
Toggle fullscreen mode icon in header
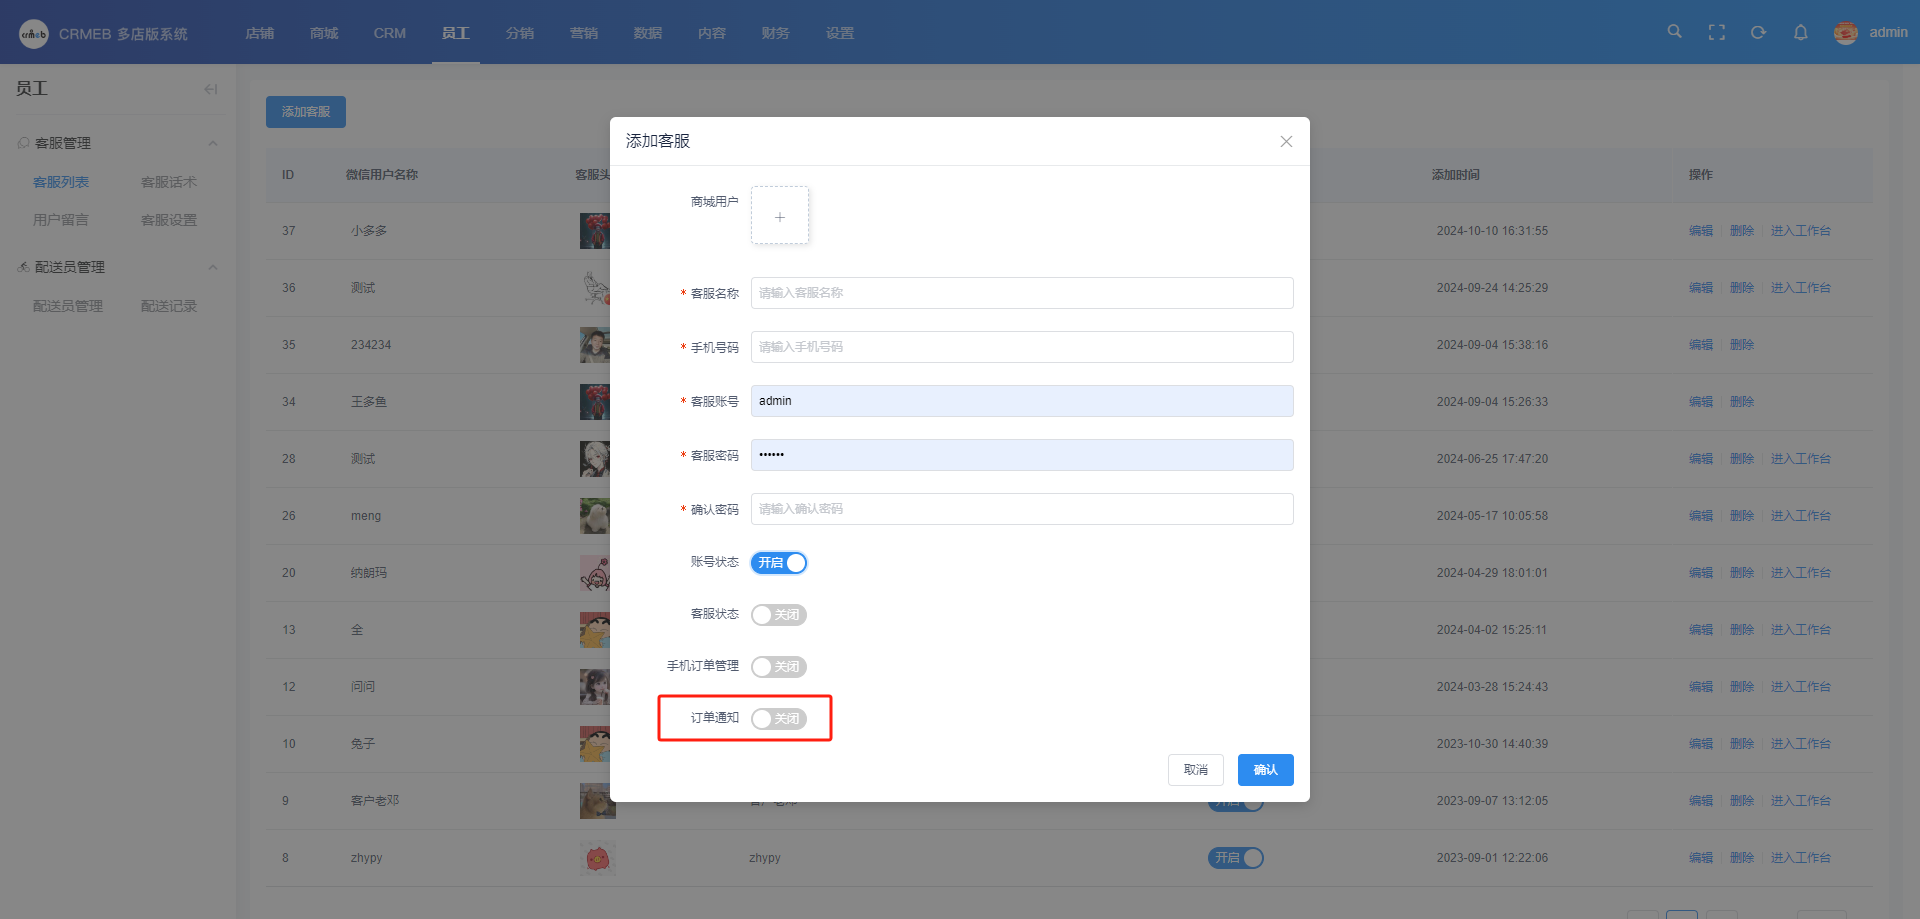(1717, 32)
